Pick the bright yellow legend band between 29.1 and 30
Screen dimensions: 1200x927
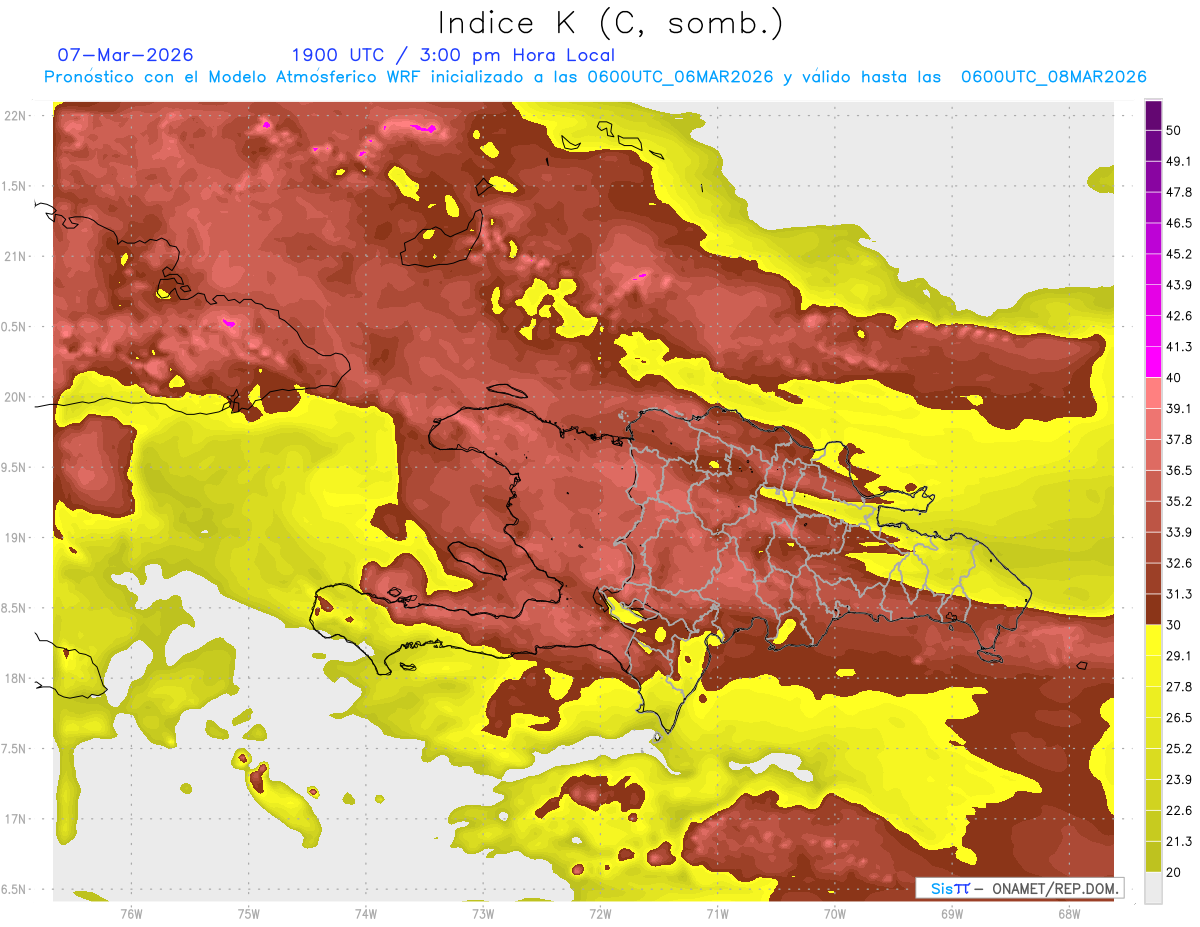(x=1154, y=640)
